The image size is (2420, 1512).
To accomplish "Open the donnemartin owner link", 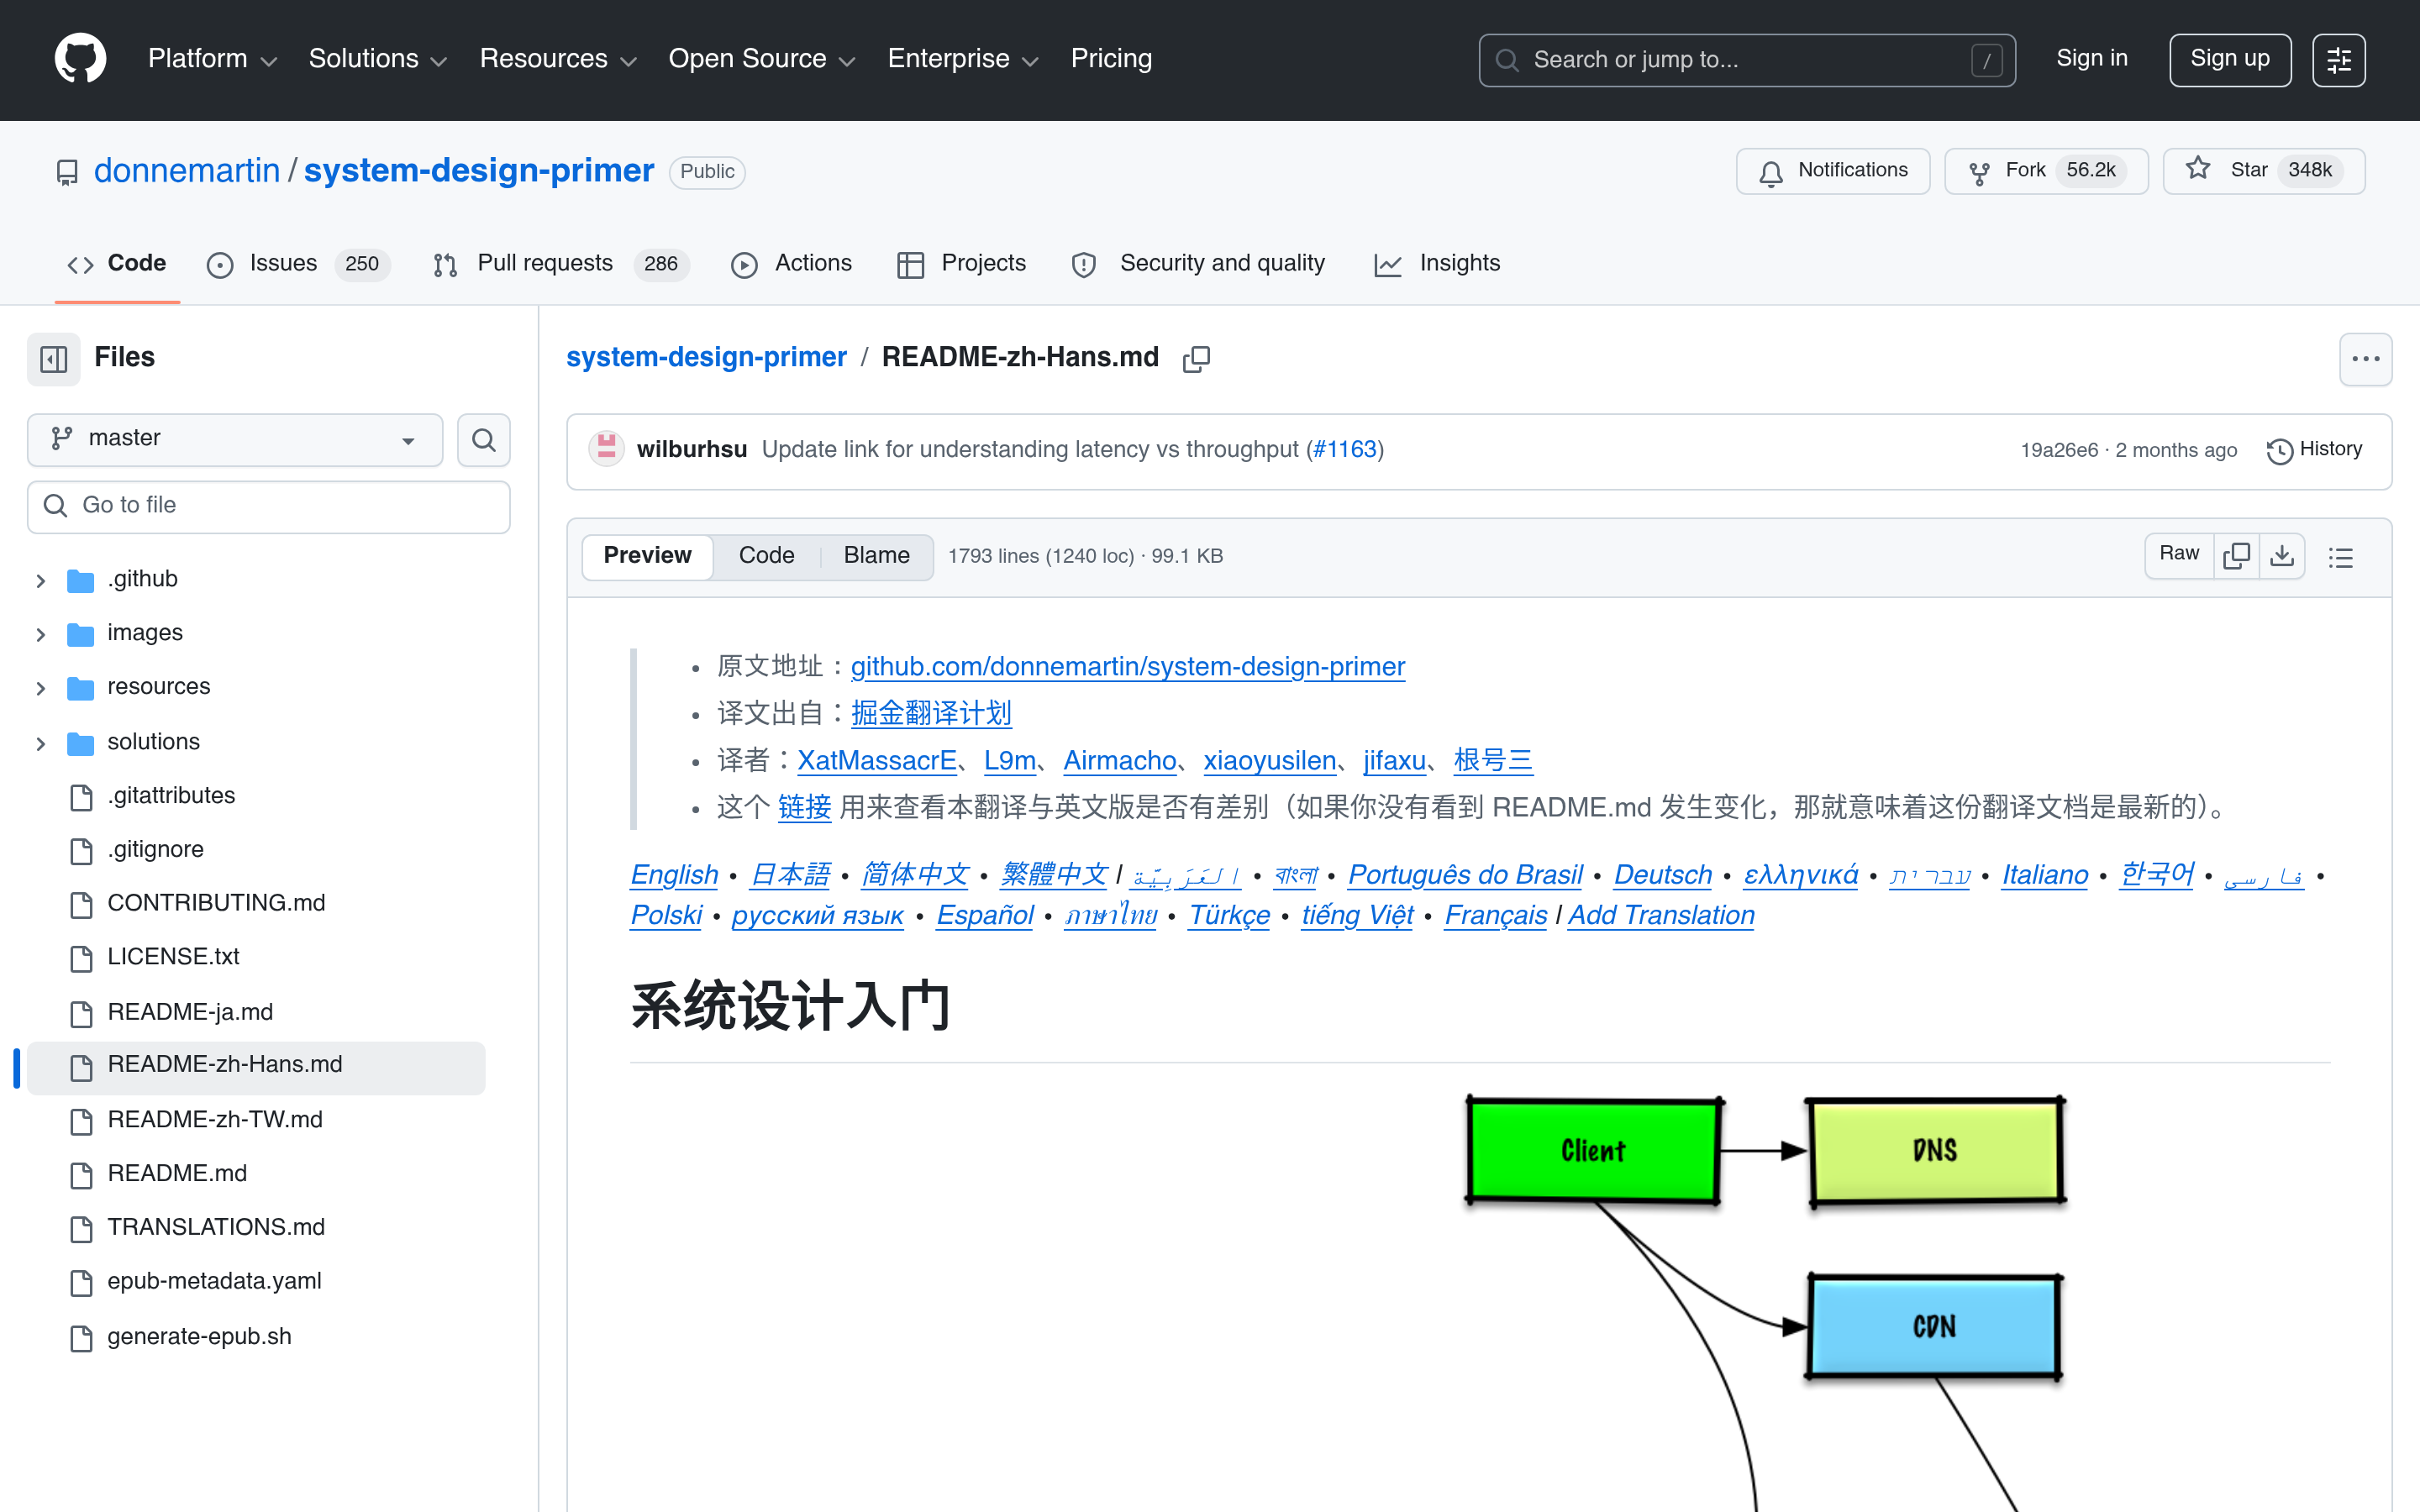I will point(187,171).
